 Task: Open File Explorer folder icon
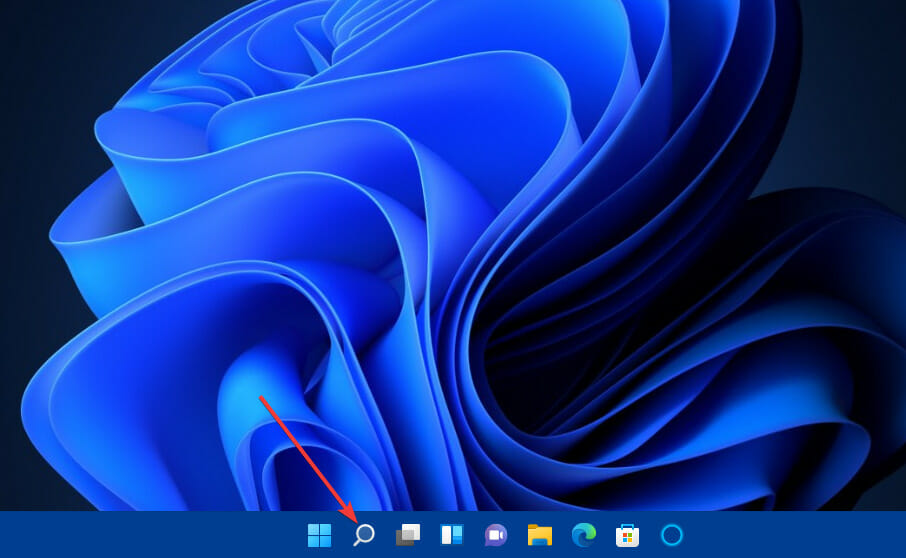[x=540, y=535]
